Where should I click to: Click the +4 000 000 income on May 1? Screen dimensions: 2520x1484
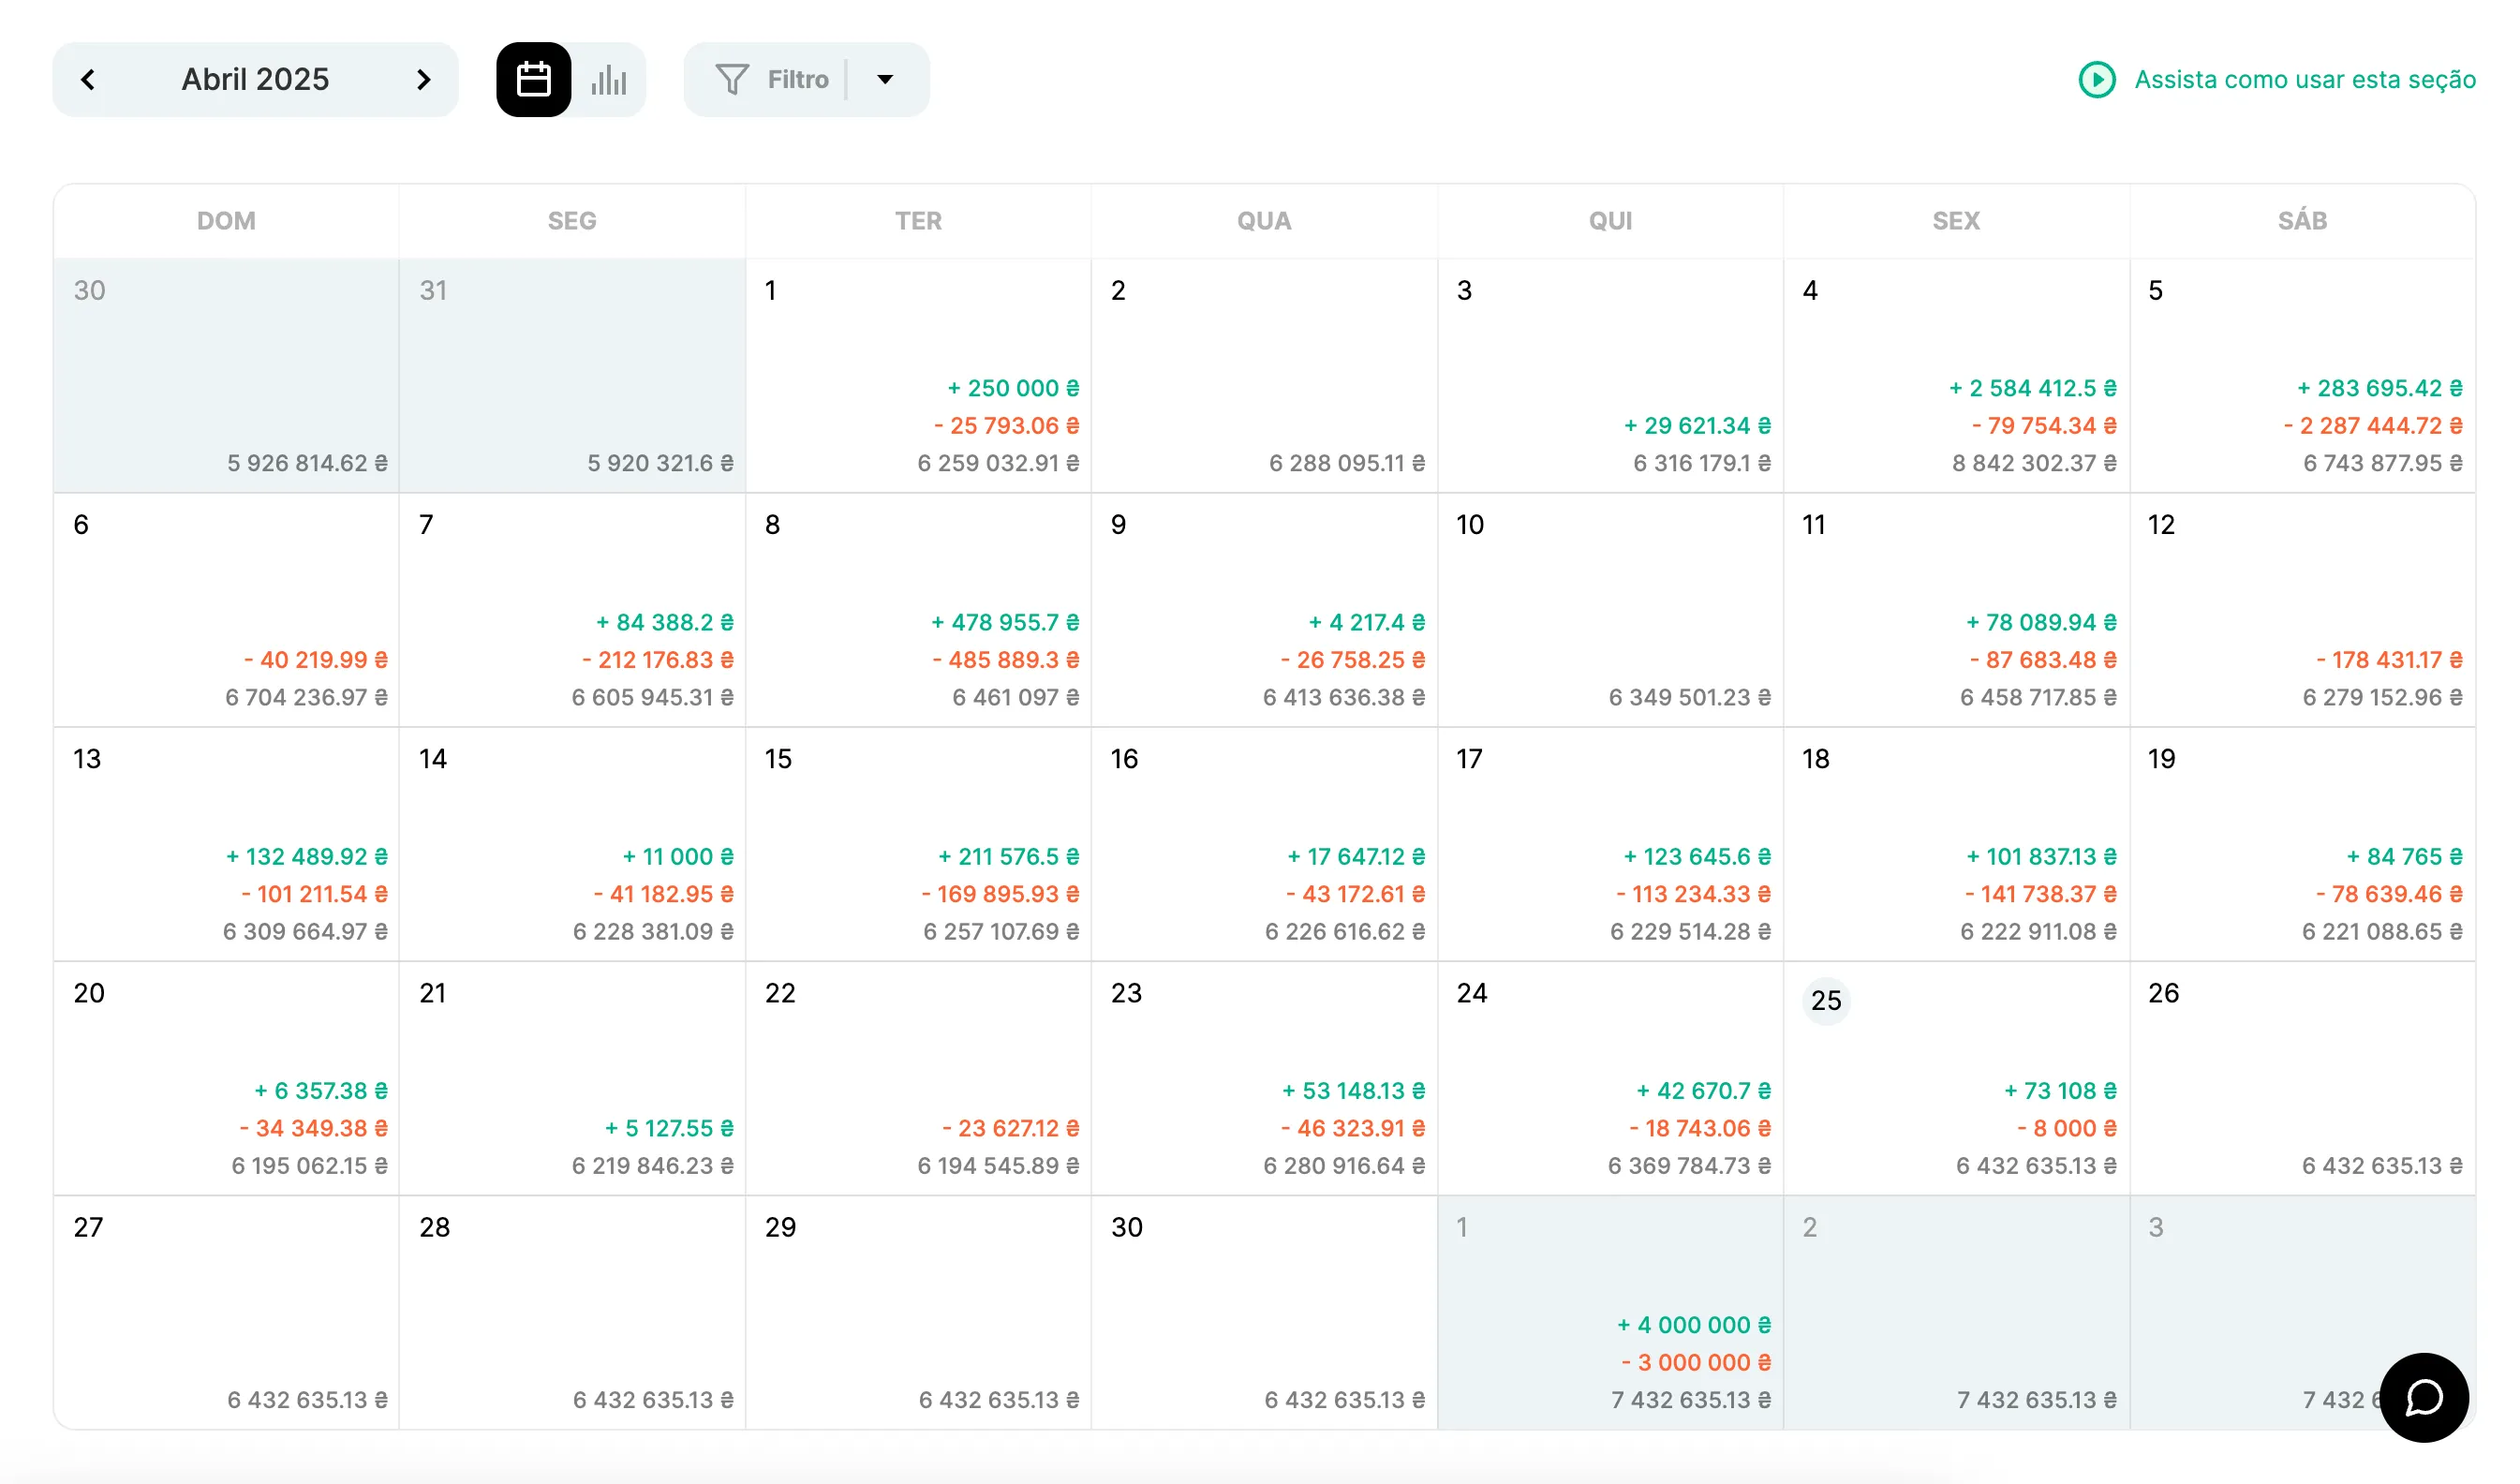point(1693,1325)
